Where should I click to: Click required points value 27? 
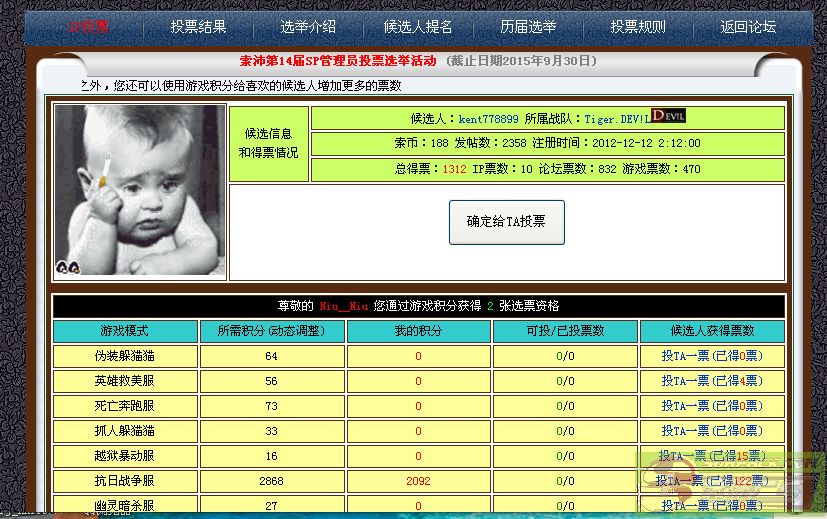[x=271, y=506]
